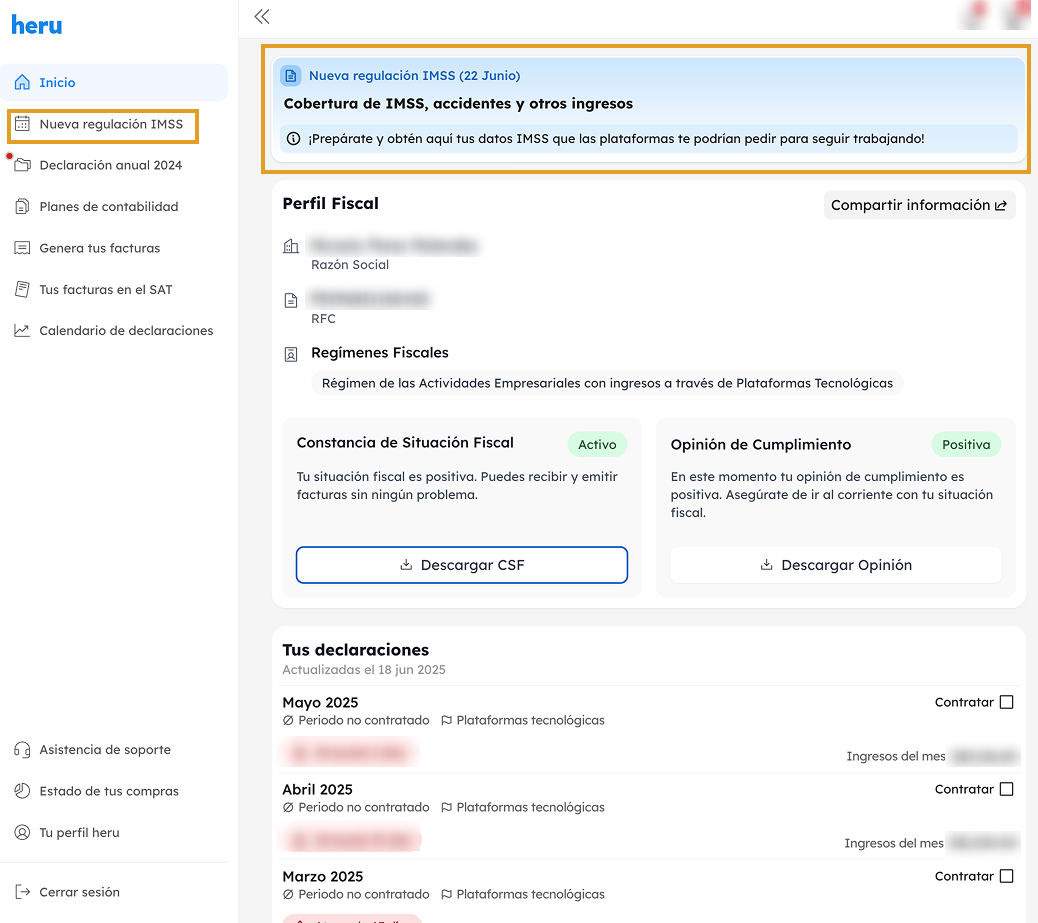This screenshot has width=1038, height=923.
Task: Click the download icon in Descargar CSF
Action: (406, 565)
